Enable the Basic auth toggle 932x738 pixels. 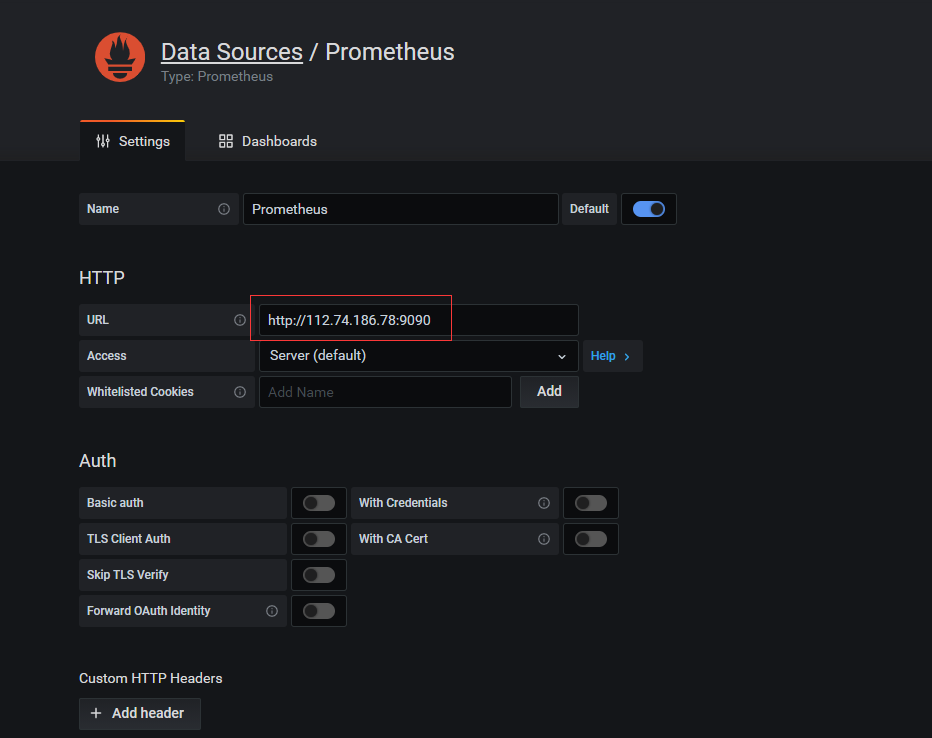[x=319, y=503]
